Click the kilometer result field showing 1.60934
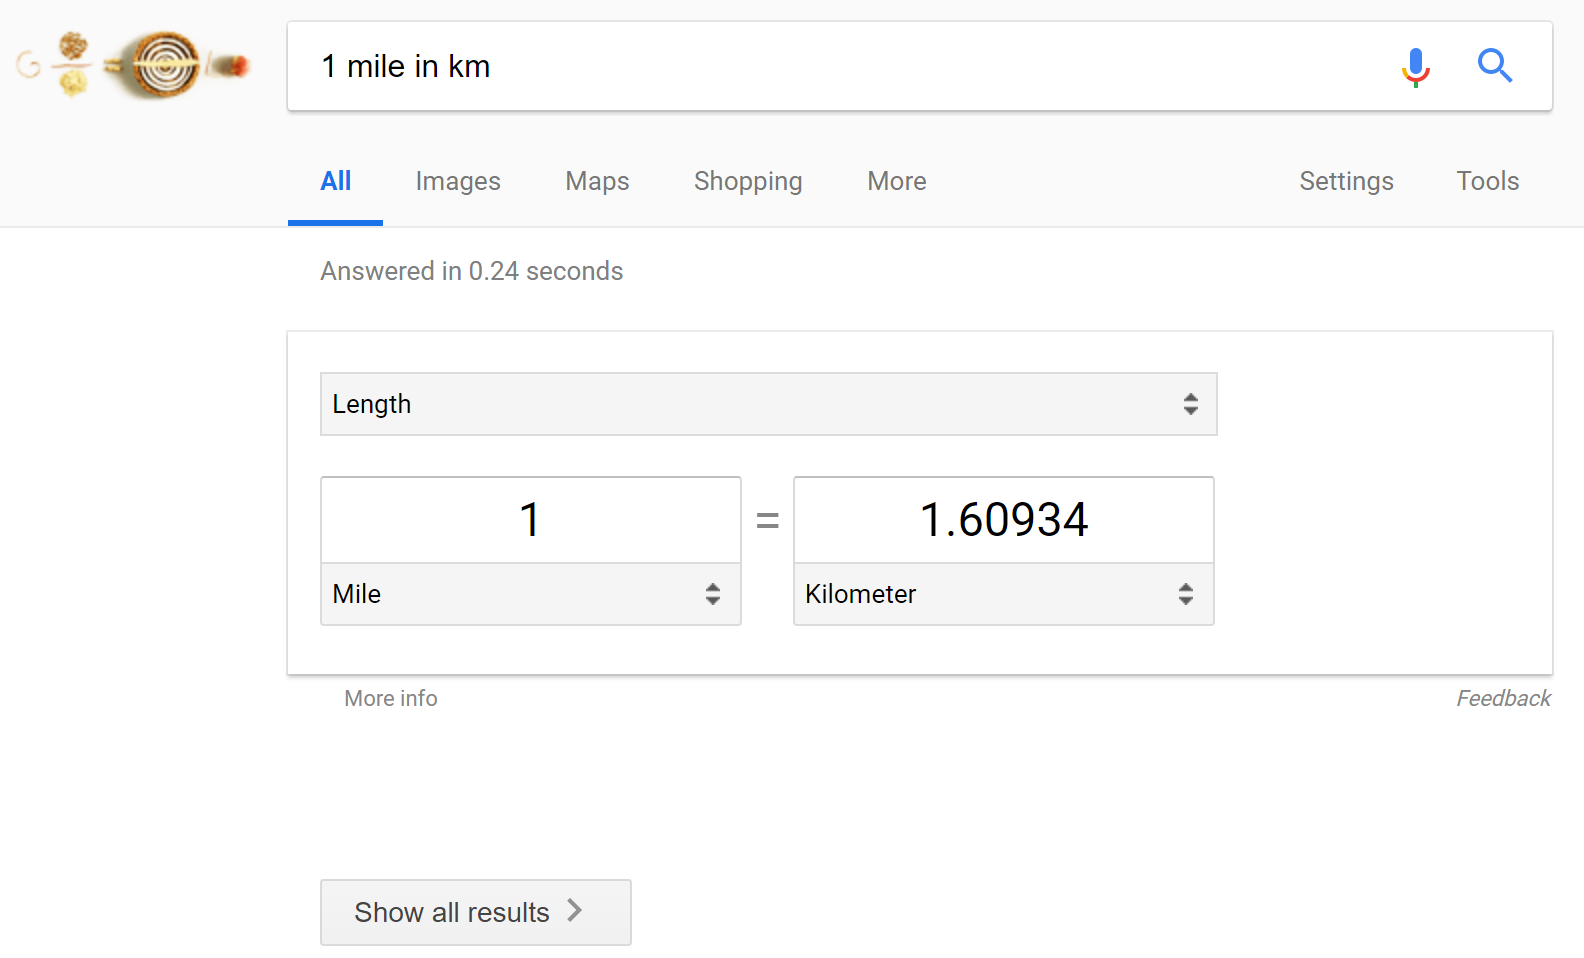This screenshot has height=958, width=1584. pyautogui.click(x=1003, y=520)
